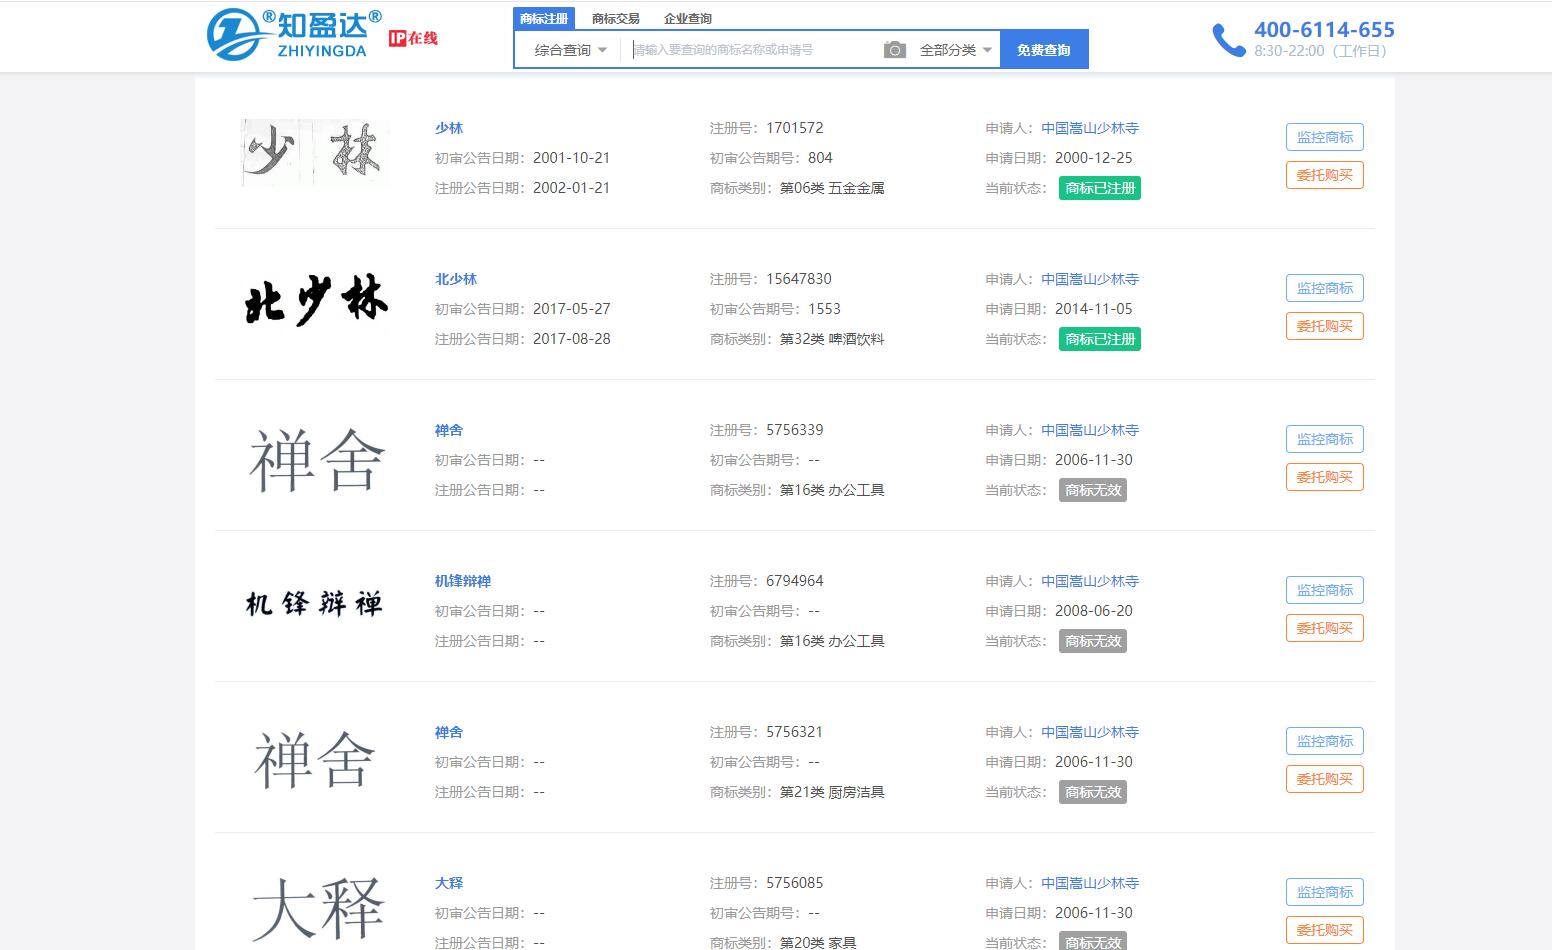Screen dimensions: 1552x950
Task: Click the 大释 trademark image thumbnail
Action: pyautogui.click(x=315, y=908)
